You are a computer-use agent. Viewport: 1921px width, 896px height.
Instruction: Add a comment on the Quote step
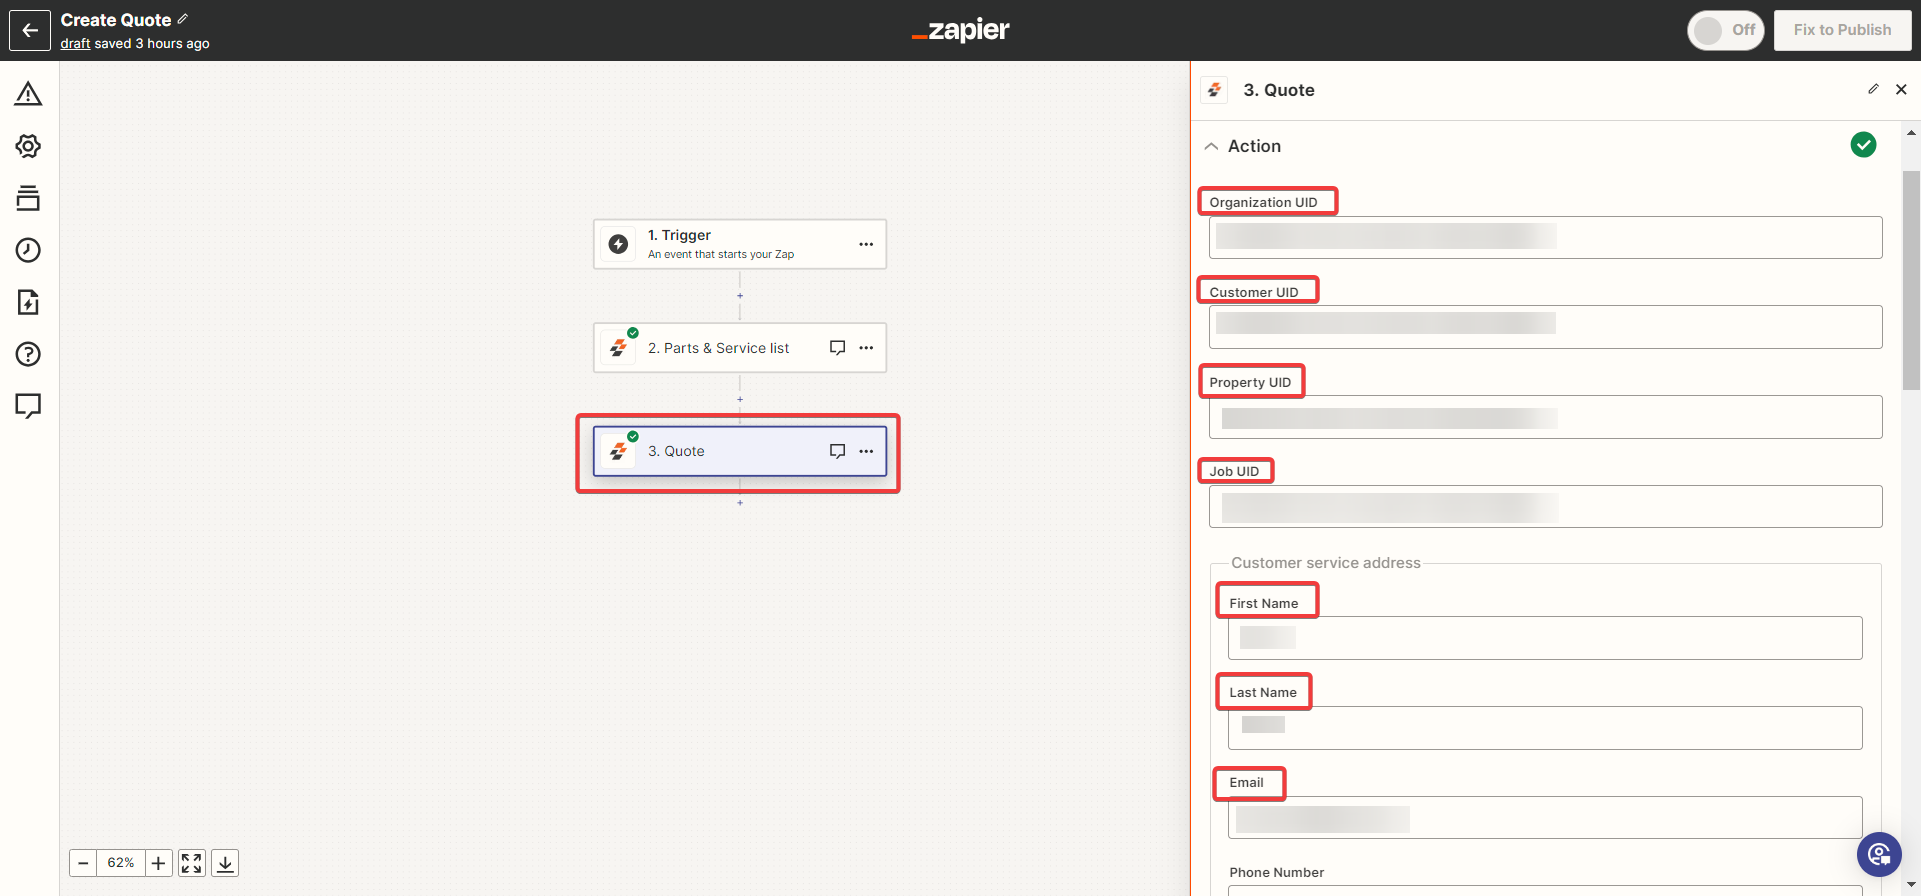point(838,451)
